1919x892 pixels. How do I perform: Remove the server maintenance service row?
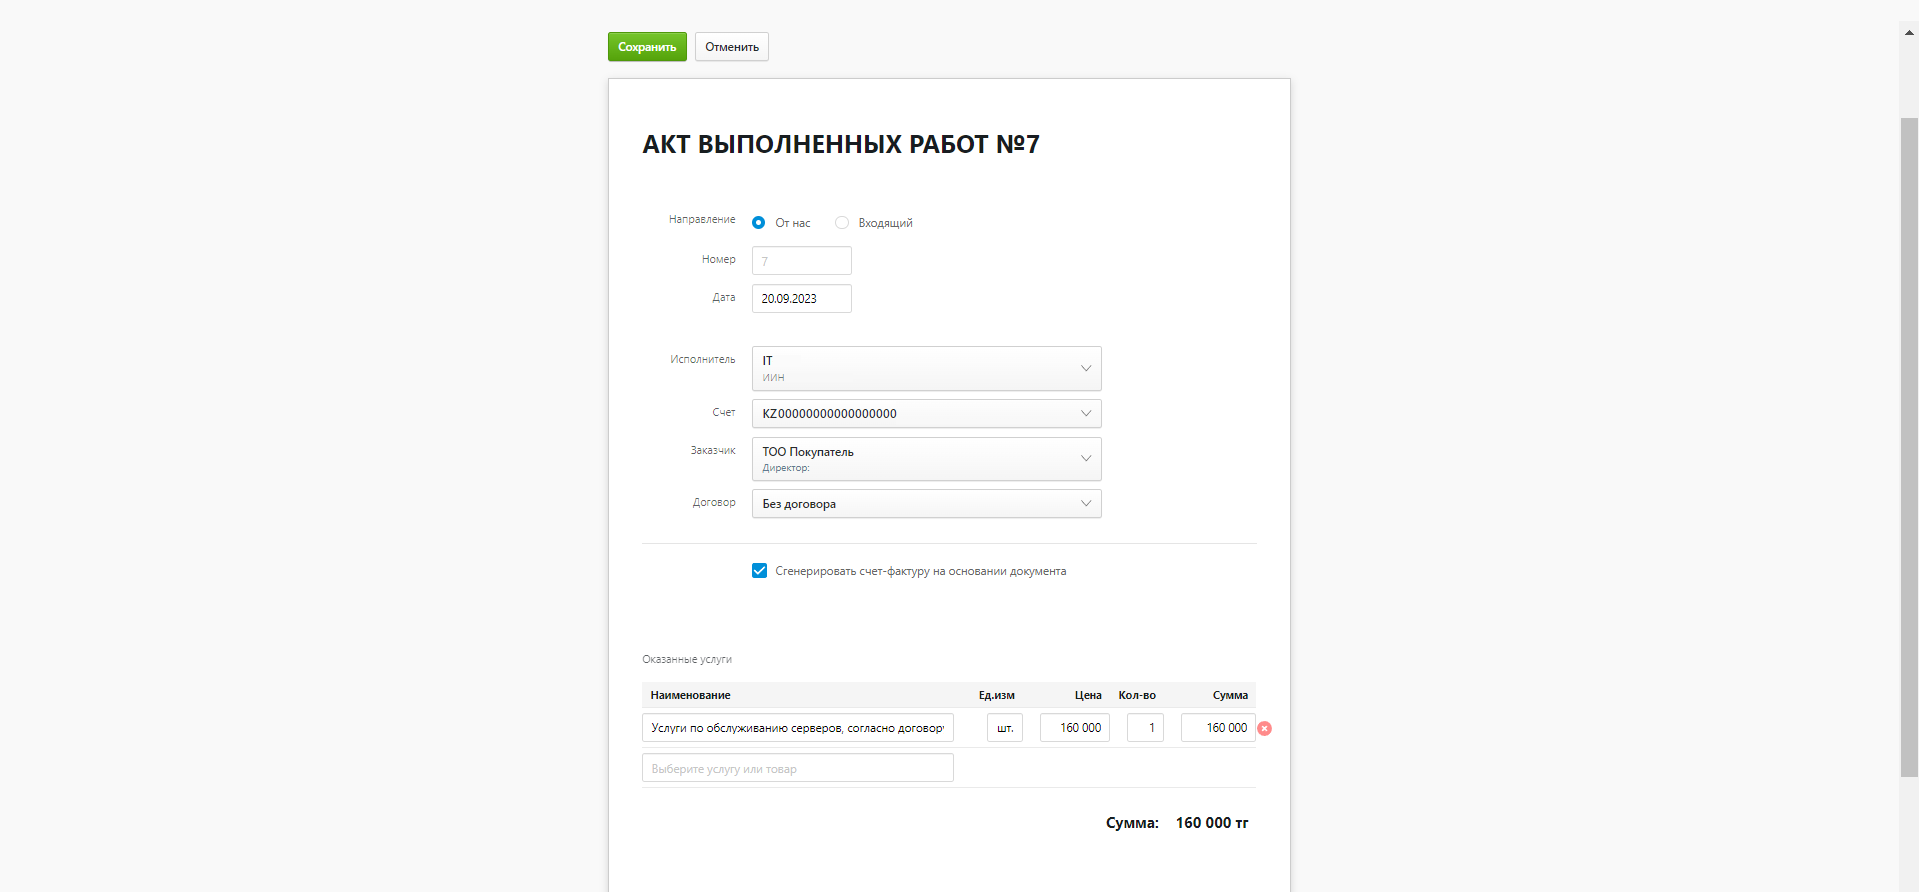(1264, 728)
